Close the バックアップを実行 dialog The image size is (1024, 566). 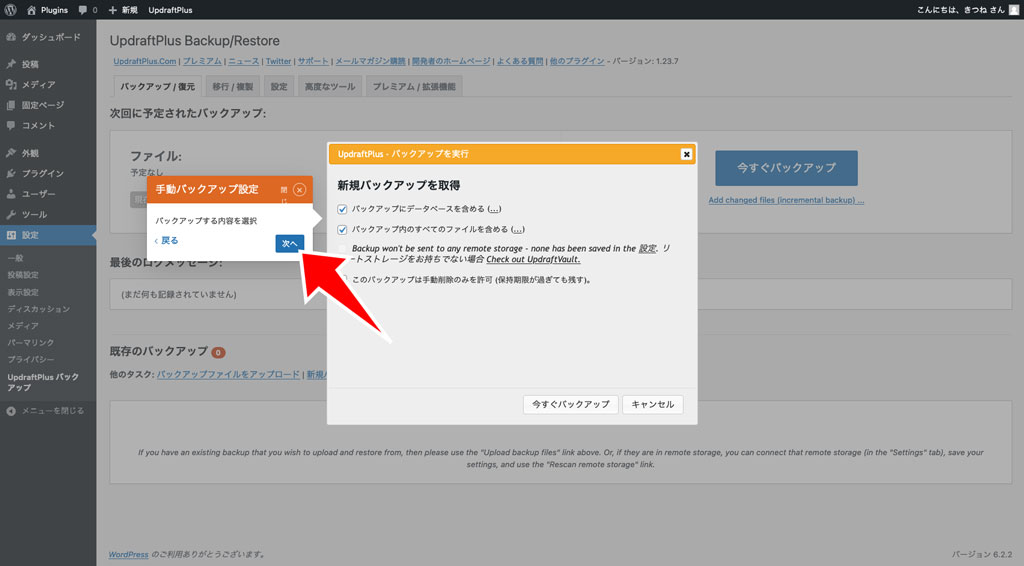(686, 154)
